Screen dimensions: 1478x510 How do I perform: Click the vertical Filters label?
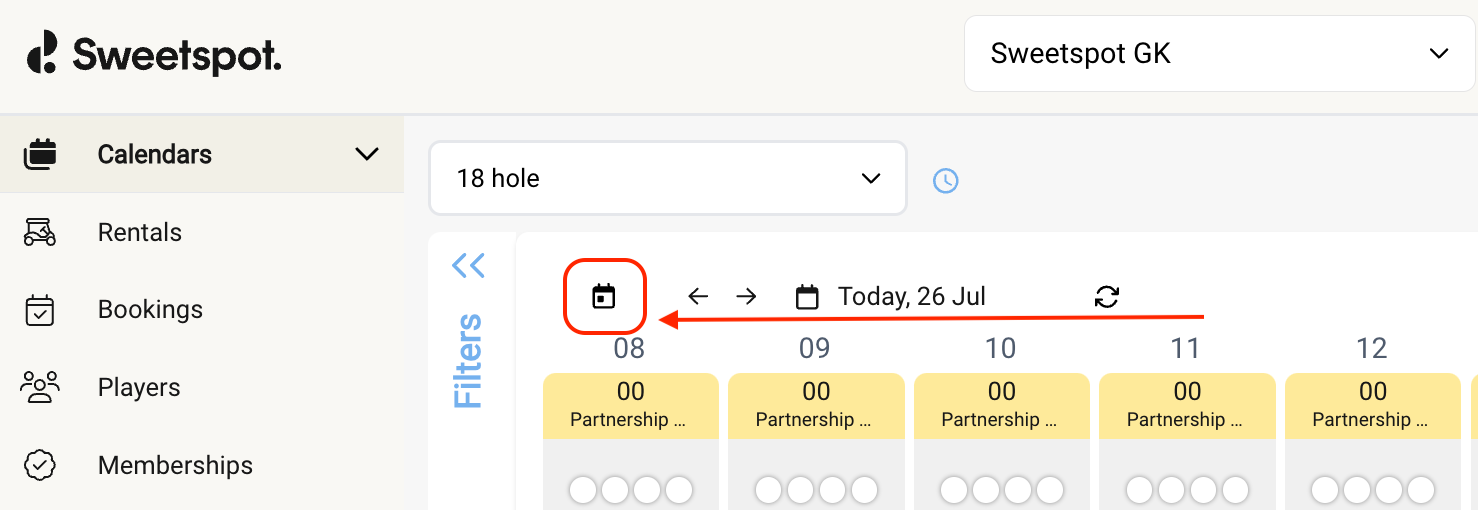click(x=468, y=361)
